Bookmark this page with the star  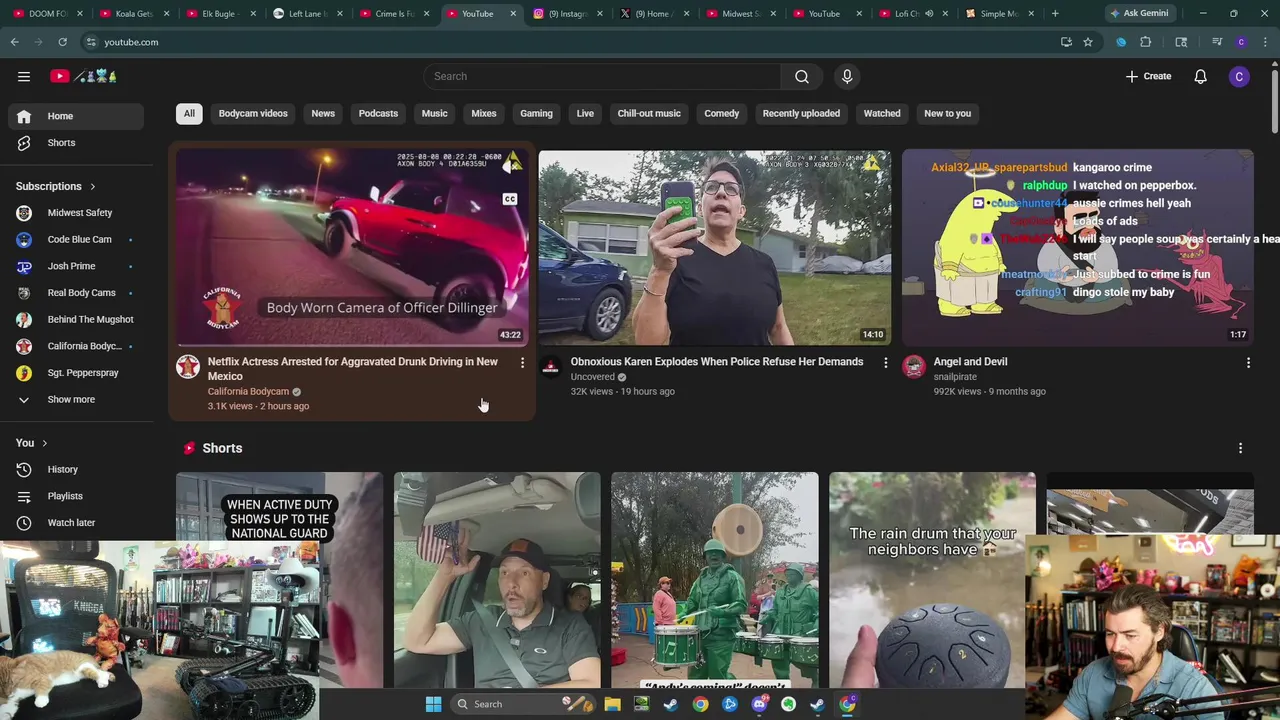point(1088,42)
